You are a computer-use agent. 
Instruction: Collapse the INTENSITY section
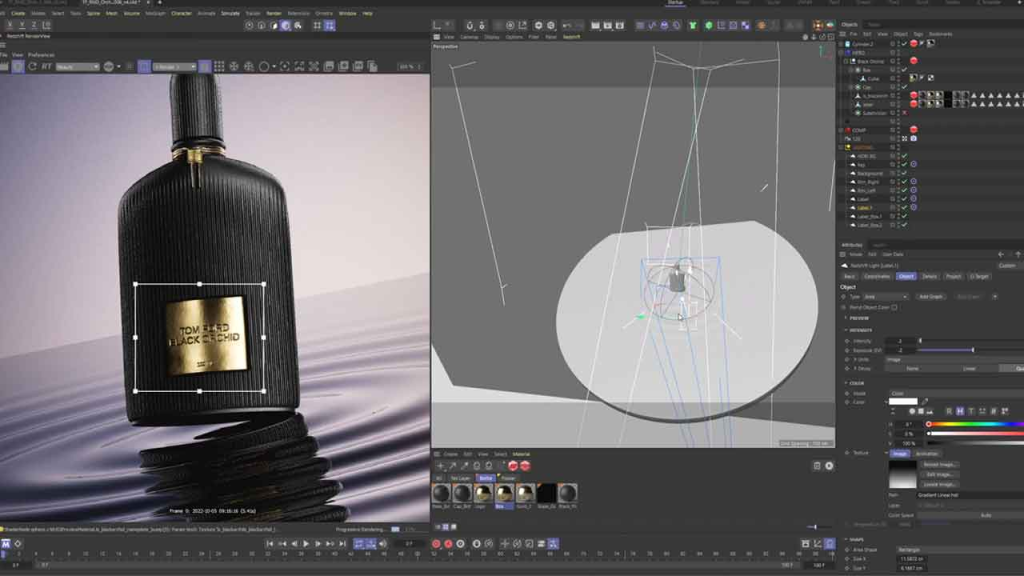[846, 330]
